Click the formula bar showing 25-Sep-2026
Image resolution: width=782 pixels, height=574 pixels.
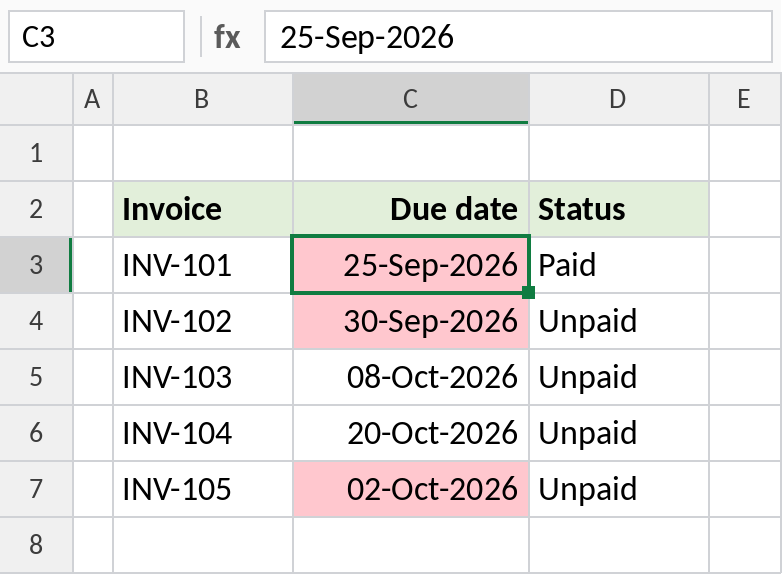coord(518,37)
